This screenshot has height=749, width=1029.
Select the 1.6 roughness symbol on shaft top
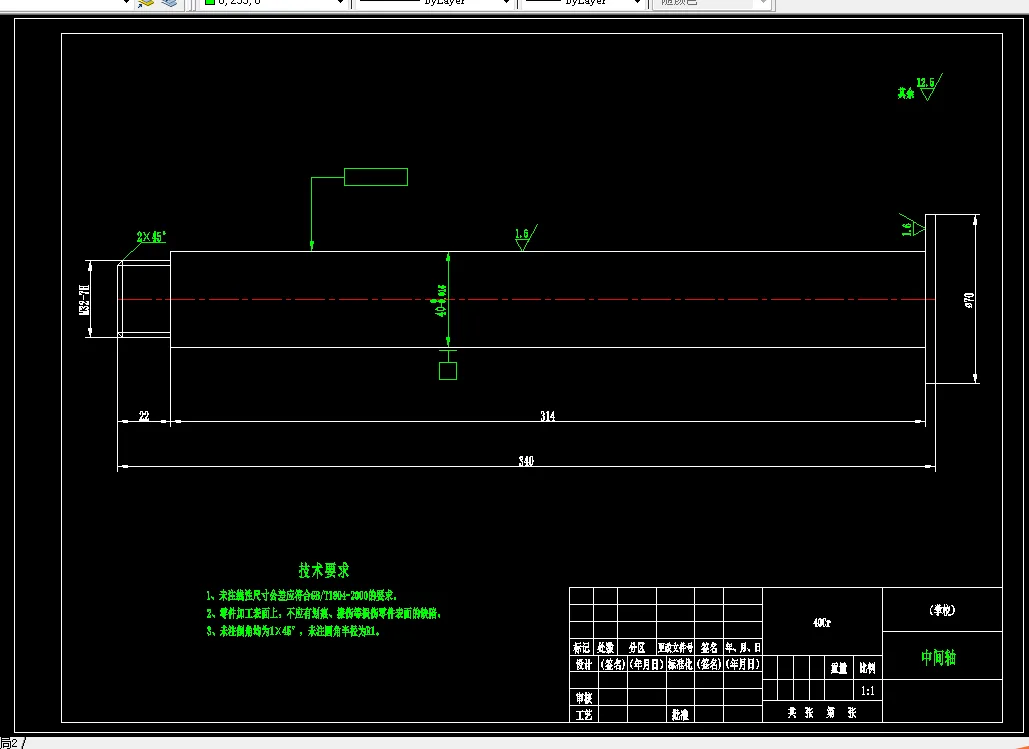pyautogui.click(x=525, y=237)
